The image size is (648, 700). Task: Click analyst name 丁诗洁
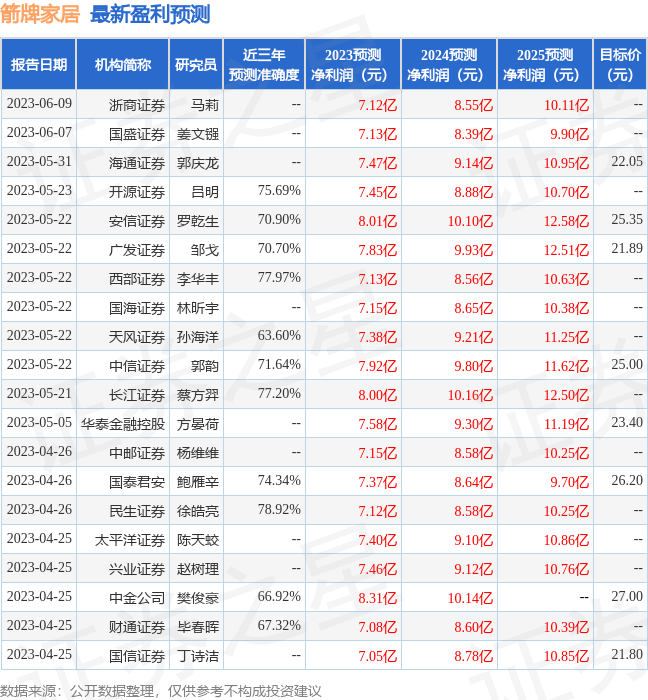tap(198, 657)
